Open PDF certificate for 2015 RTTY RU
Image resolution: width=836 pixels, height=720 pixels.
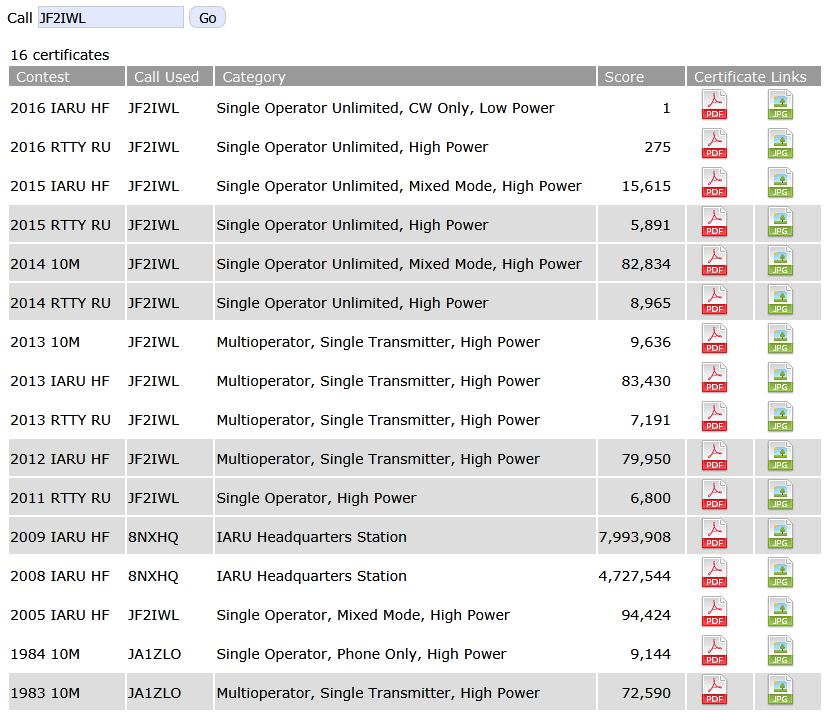pos(714,222)
